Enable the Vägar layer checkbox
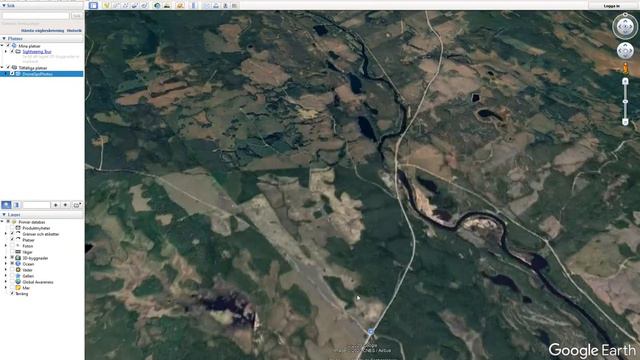The height and width of the screenshot is (360, 640). pyautogui.click(x=12, y=252)
